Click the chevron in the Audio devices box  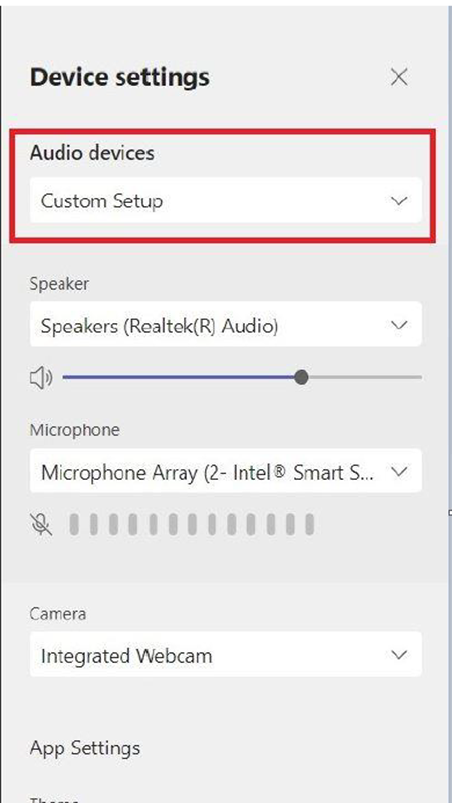tap(398, 200)
